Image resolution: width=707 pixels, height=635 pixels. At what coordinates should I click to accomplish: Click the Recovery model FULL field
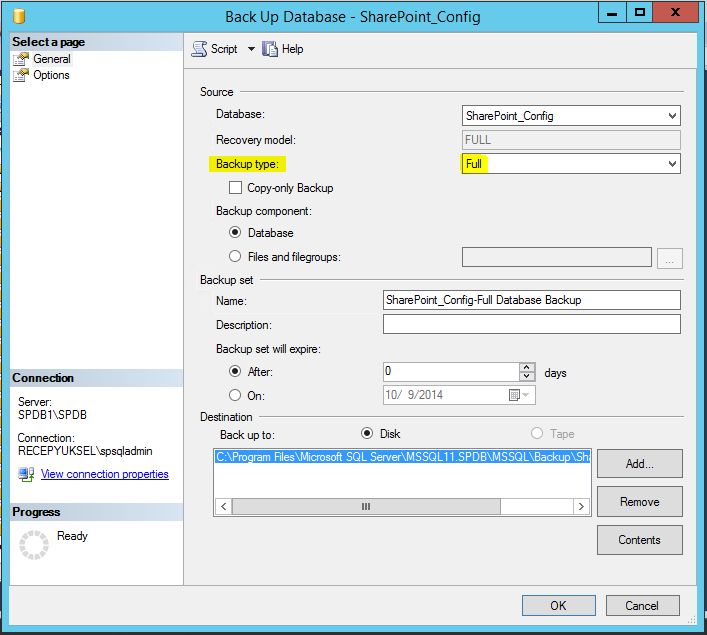point(571,140)
